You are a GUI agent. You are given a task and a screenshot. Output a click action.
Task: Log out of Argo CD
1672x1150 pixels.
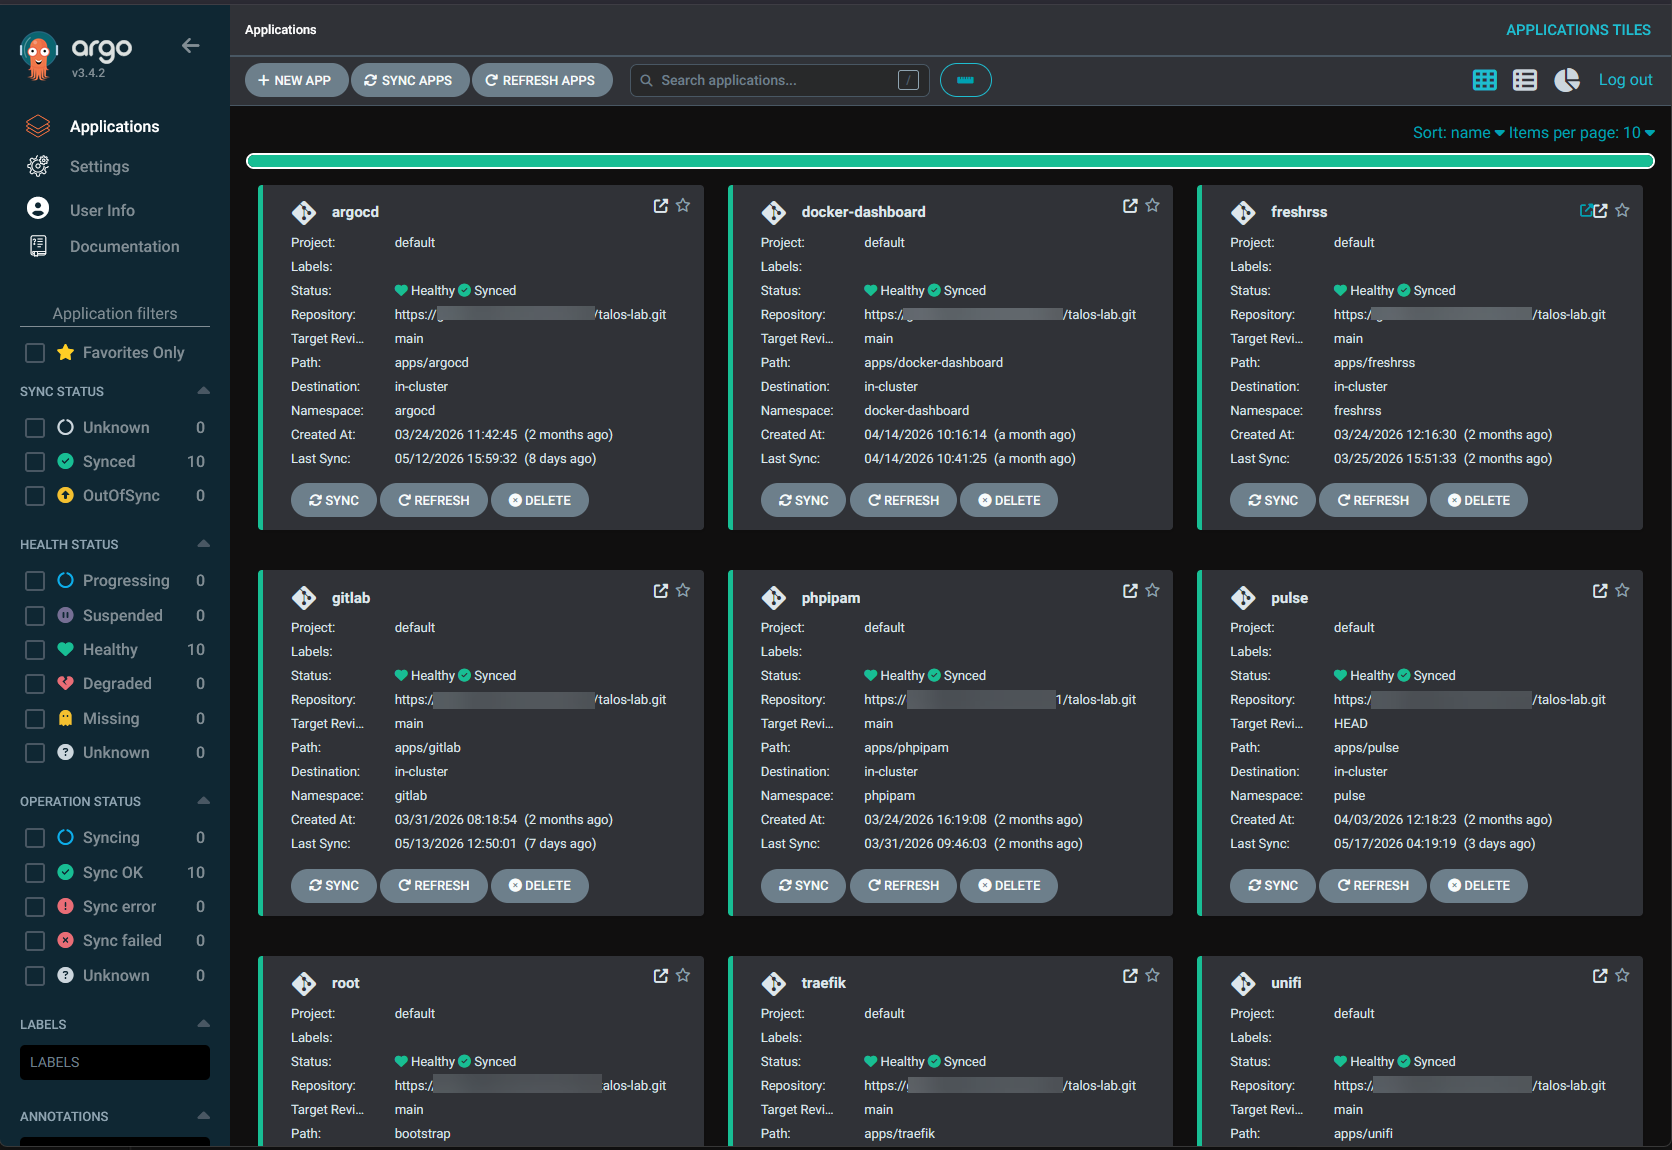1625,80
